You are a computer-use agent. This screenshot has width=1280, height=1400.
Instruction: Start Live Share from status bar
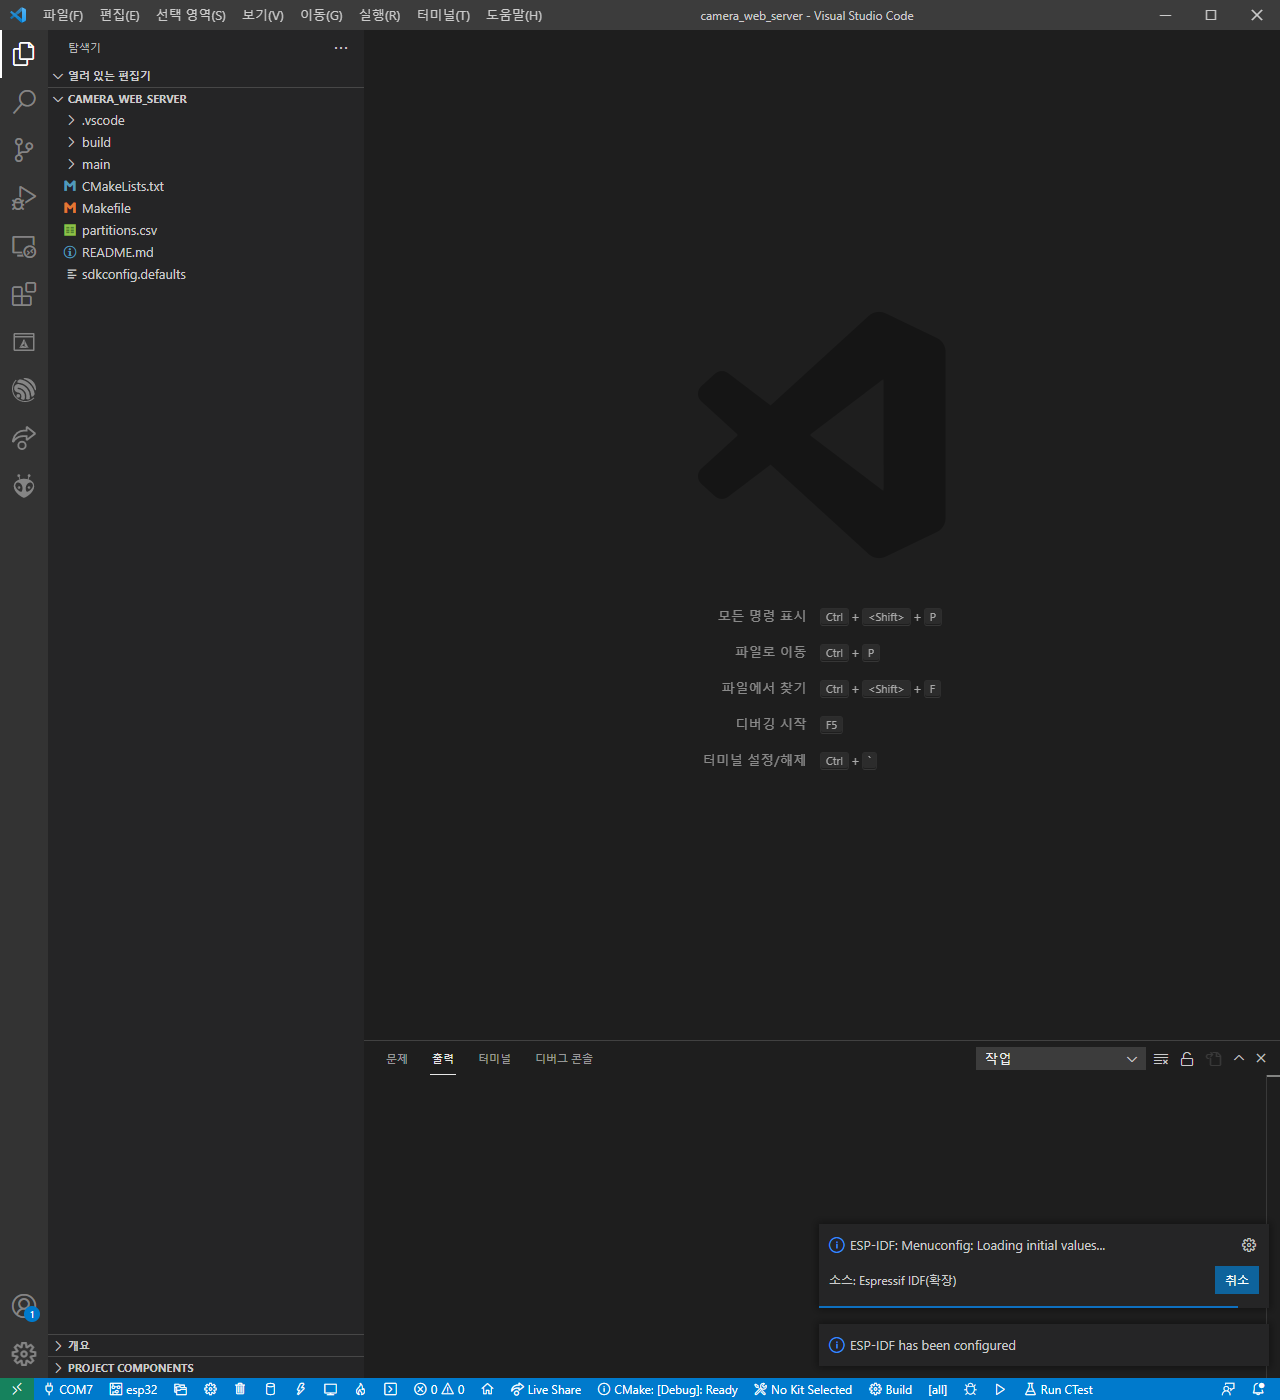pyautogui.click(x=546, y=1389)
